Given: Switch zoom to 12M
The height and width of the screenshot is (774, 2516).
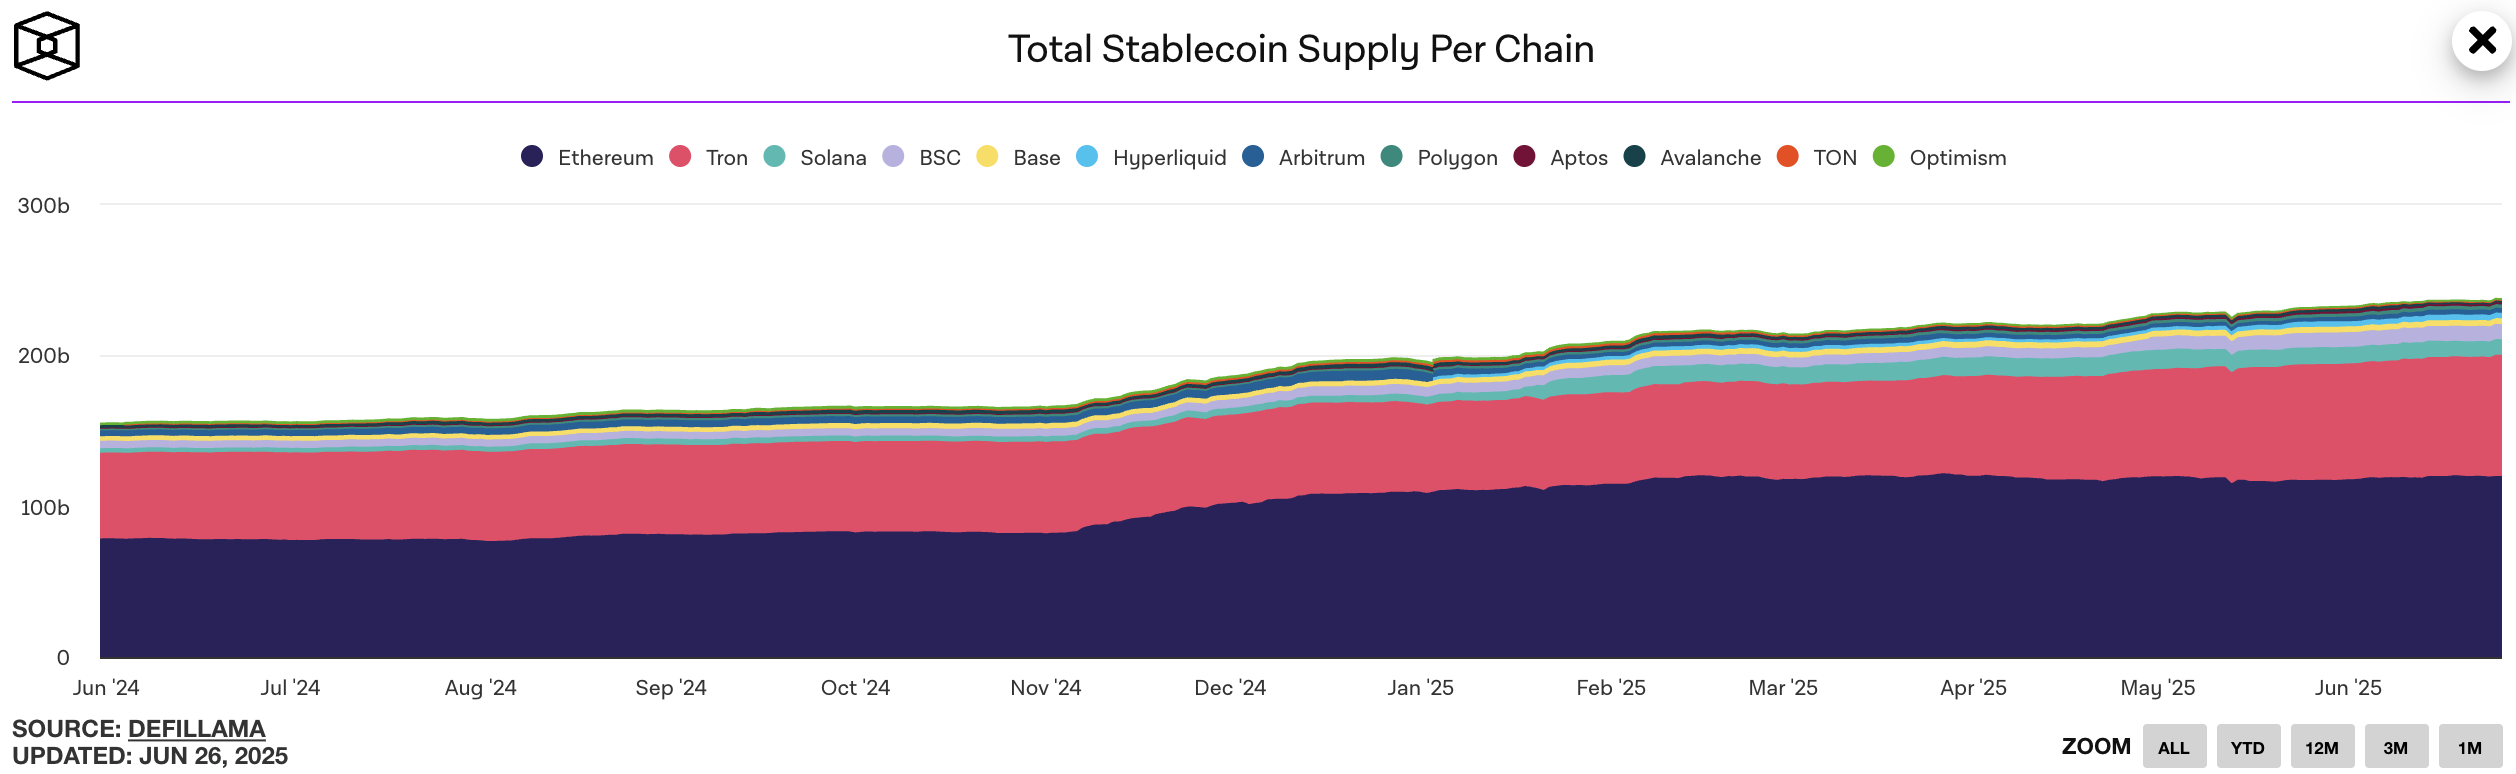Looking at the screenshot, I should point(2321,747).
